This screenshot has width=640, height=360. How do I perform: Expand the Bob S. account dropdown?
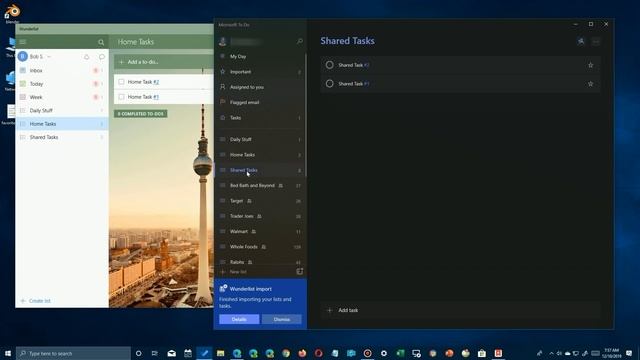49,57
